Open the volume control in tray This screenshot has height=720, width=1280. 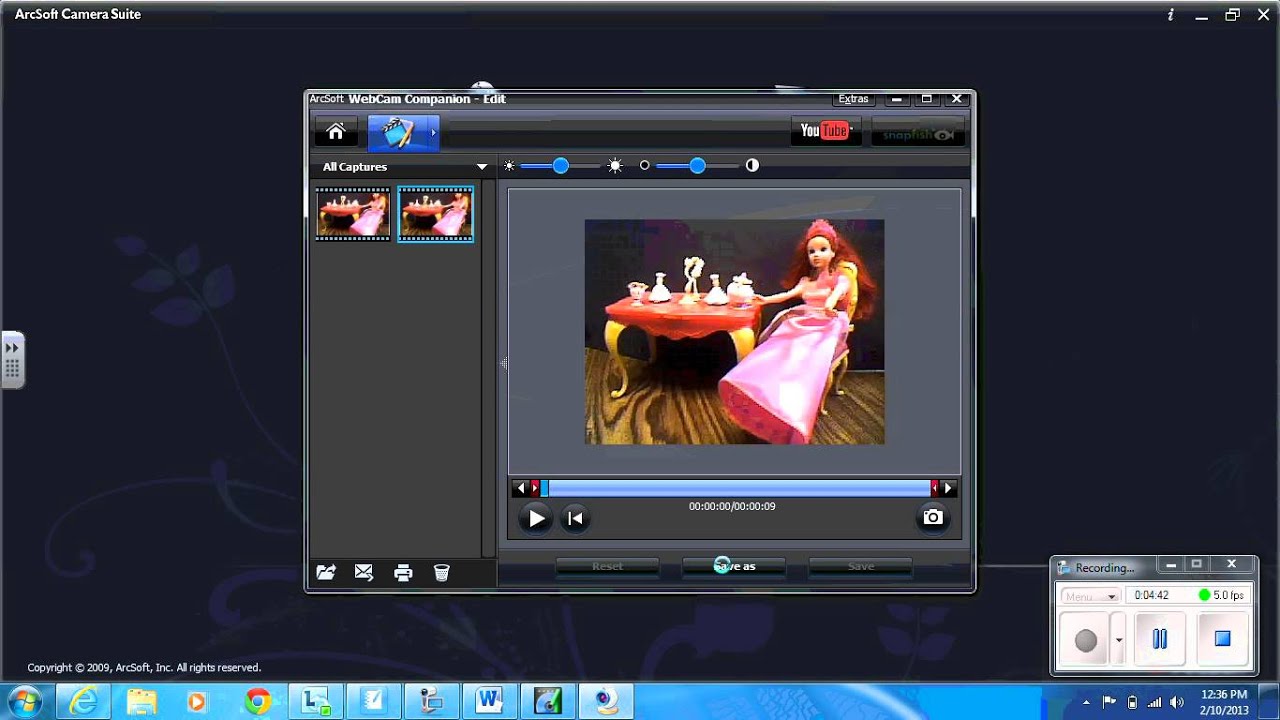point(1178,702)
